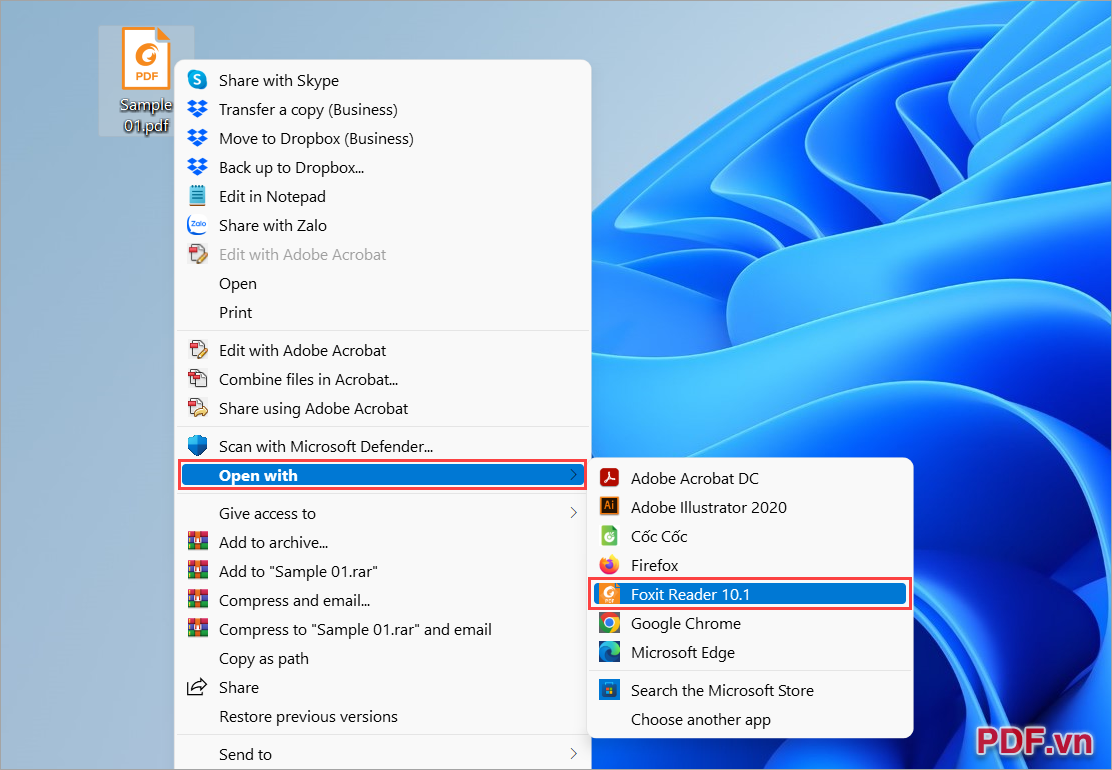The image size is (1112, 770).
Task: Click the Cốc Cốc browser icon
Action: tap(609, 536)
